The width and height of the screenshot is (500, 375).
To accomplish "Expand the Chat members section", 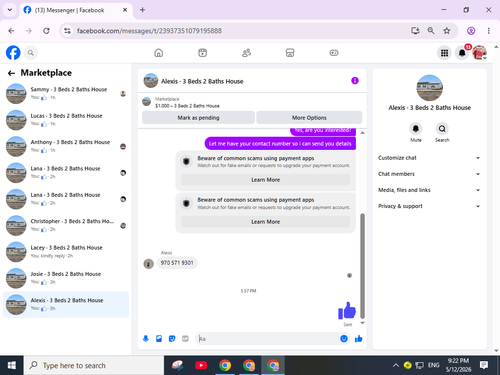I will 429,174.
